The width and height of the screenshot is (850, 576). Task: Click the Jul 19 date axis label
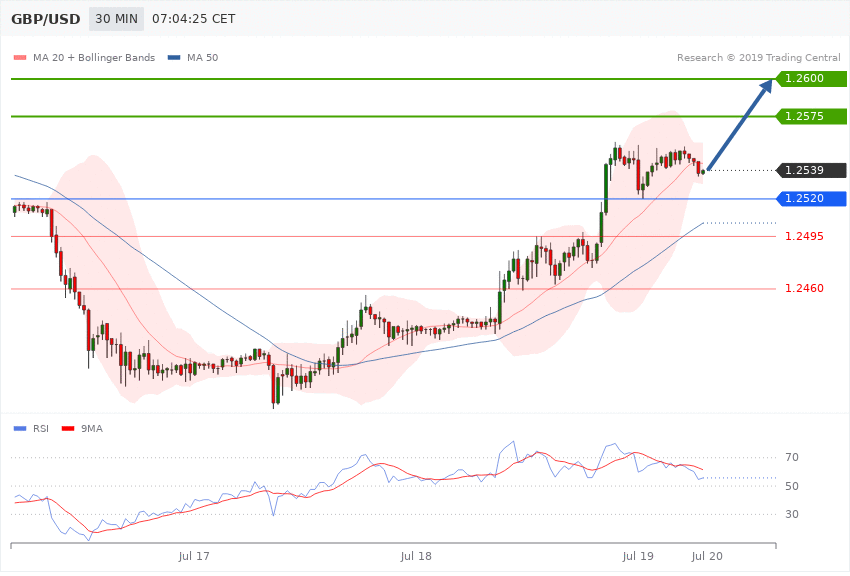pyautogui.click(x=638, y=556)
